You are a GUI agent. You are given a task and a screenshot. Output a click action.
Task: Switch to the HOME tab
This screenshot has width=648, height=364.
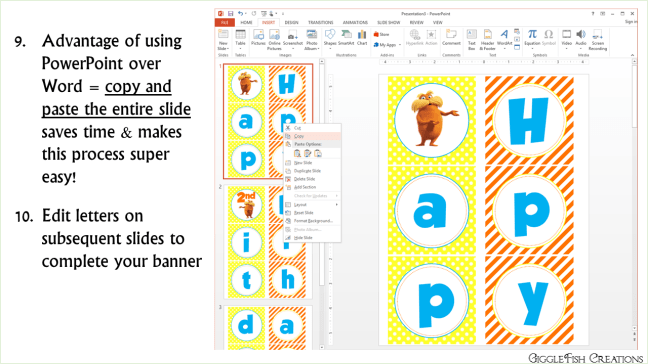(246, 22)
